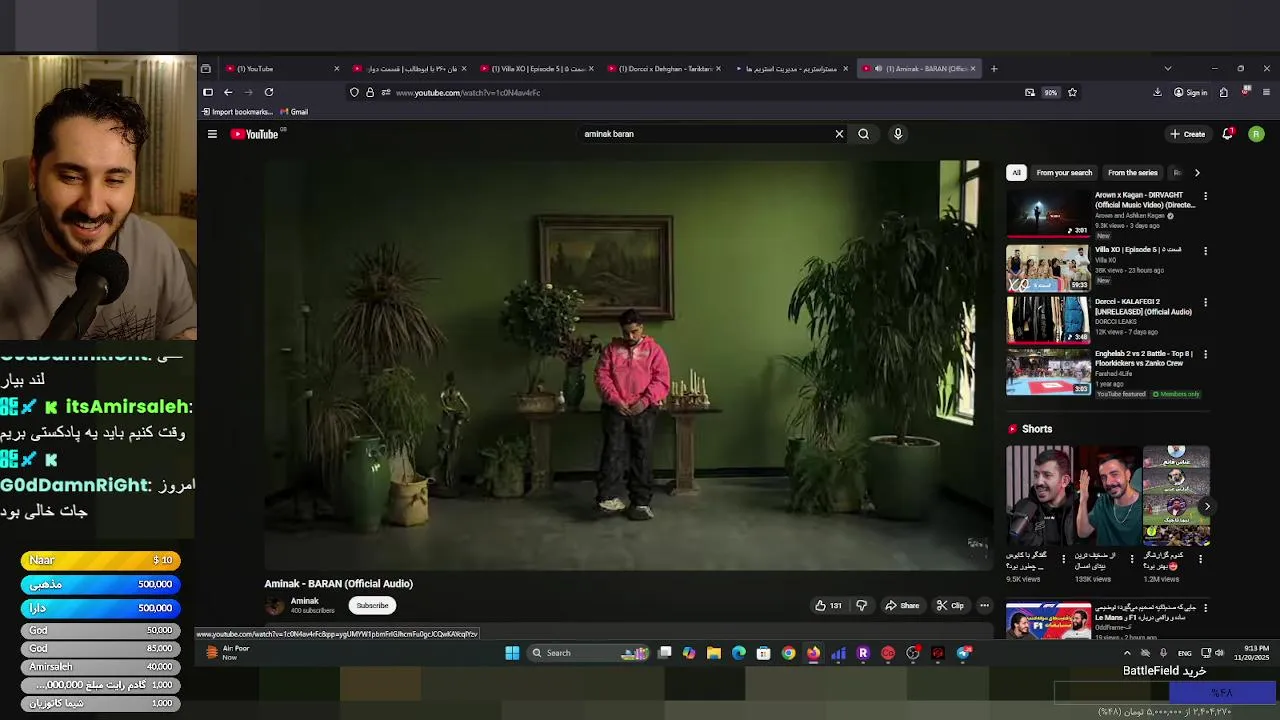Image resolution: width=1280 pixels, height=720 pixels.
Task: Open the green account avatar menu
Action: click(1256, 134)
